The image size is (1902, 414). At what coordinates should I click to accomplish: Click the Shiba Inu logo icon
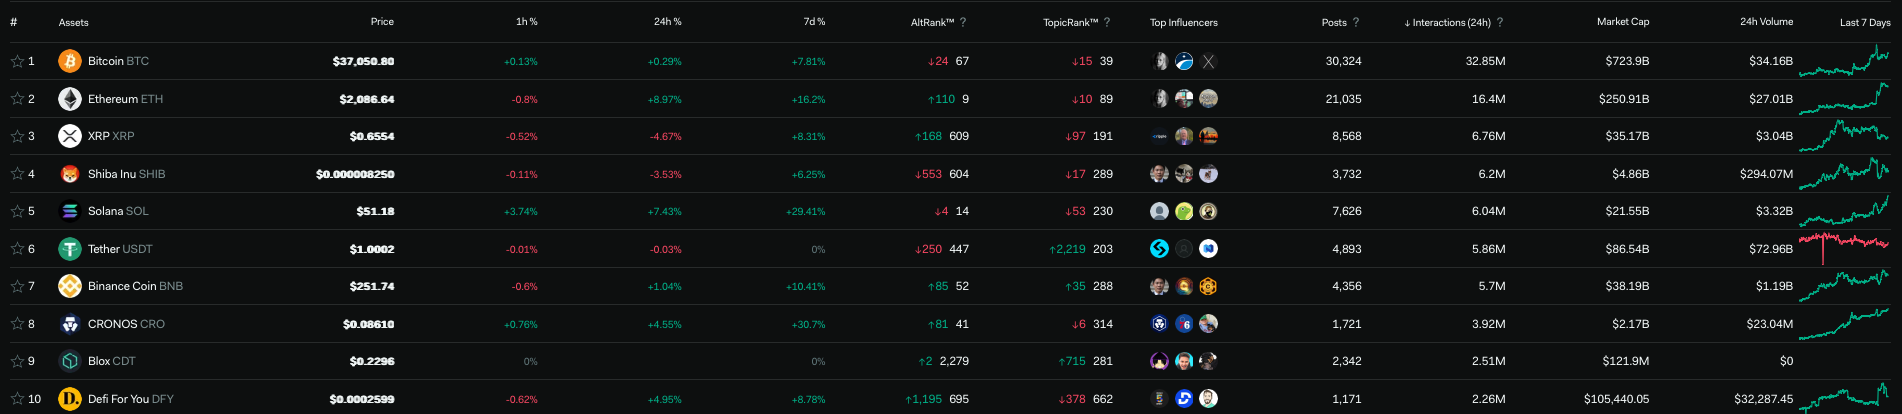[70, 174]
